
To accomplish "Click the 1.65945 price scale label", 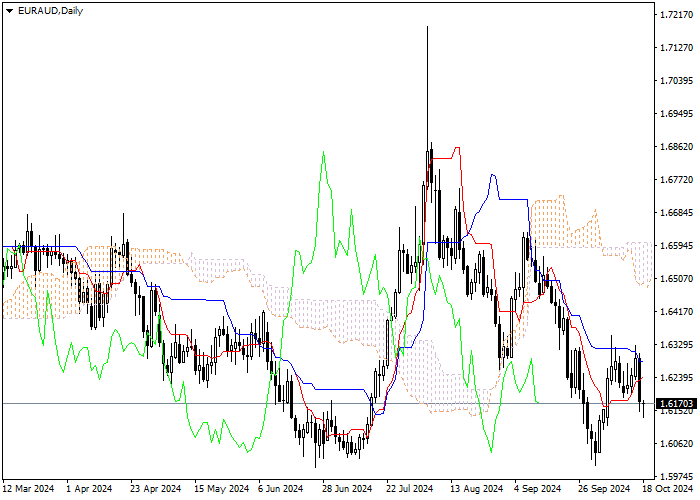I will pos(676,246).
